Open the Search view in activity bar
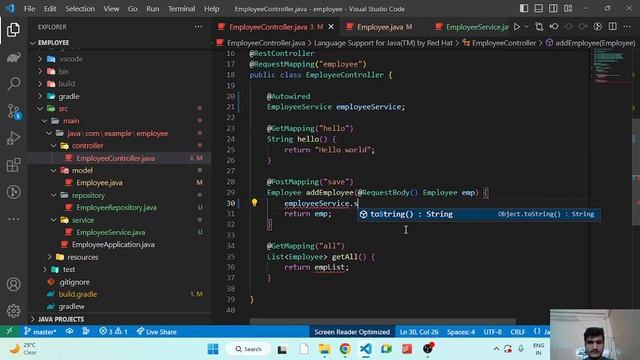Image resolution: width=640 pixels, height=360 pixels. pyautogui.click(x=13, y=84)
